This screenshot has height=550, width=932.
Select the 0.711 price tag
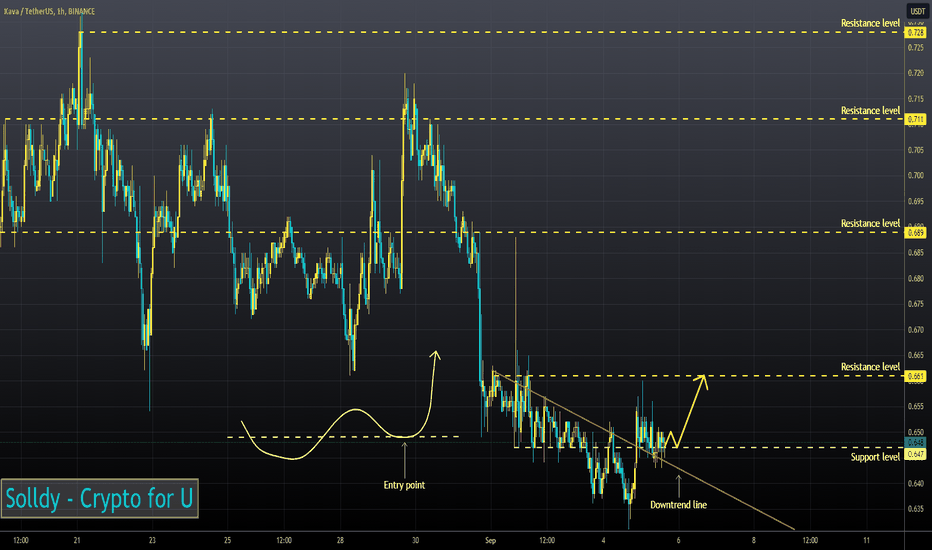click(x=916, y=120)
